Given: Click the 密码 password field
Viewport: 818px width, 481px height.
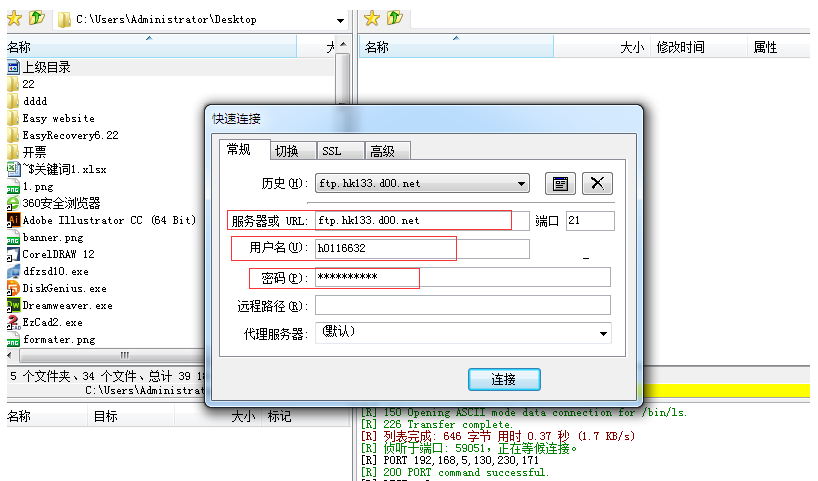Looking at the screenshot, I should tap(463, 277).
